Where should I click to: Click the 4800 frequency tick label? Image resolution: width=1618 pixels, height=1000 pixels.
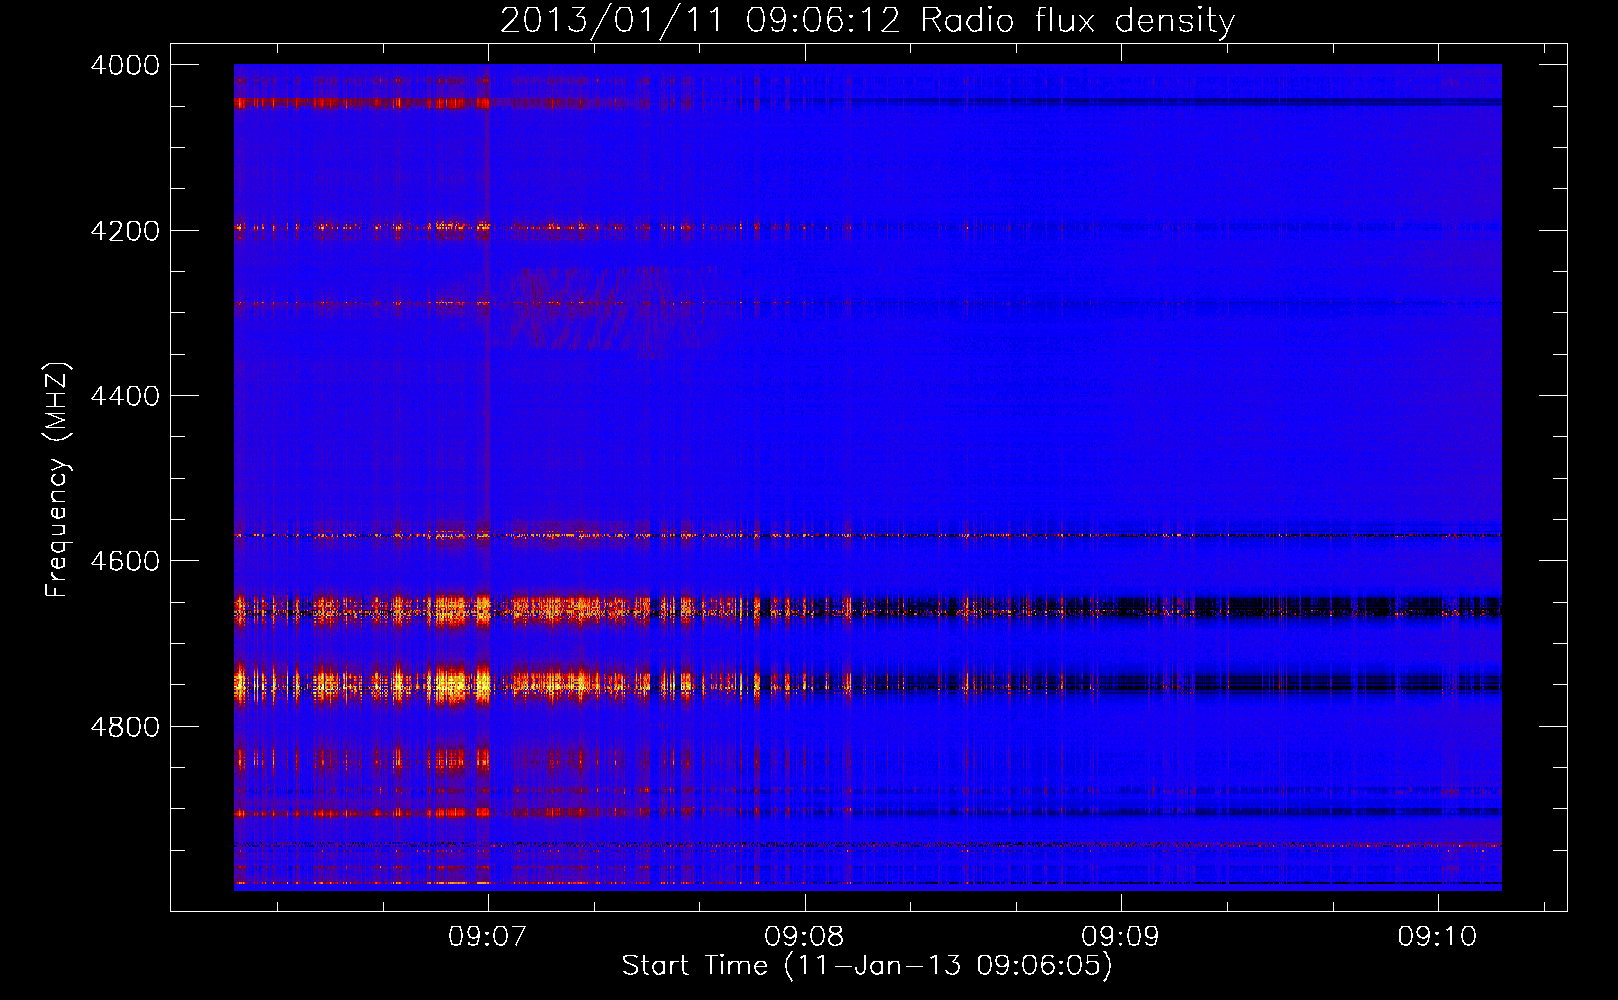point(125,727)
